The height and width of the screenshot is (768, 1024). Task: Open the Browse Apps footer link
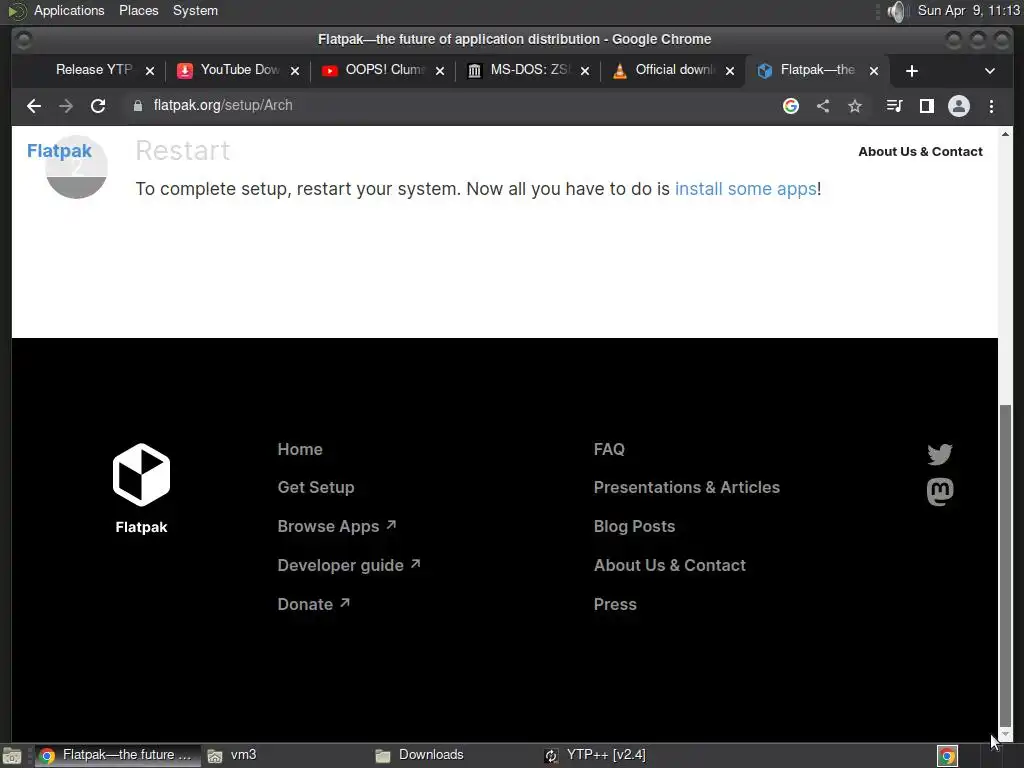(336, 526)
